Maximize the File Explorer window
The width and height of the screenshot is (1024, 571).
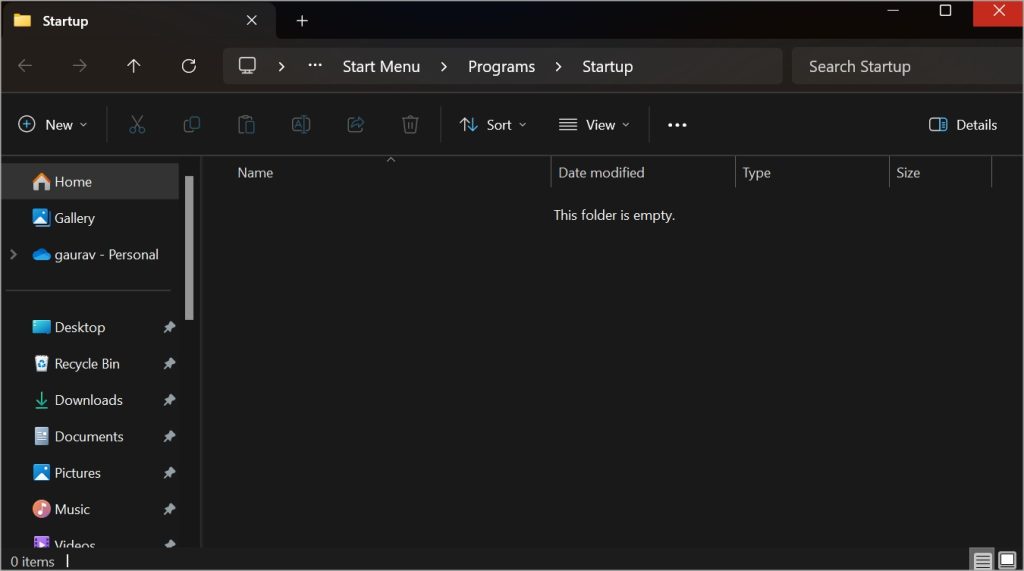[945, 10]
